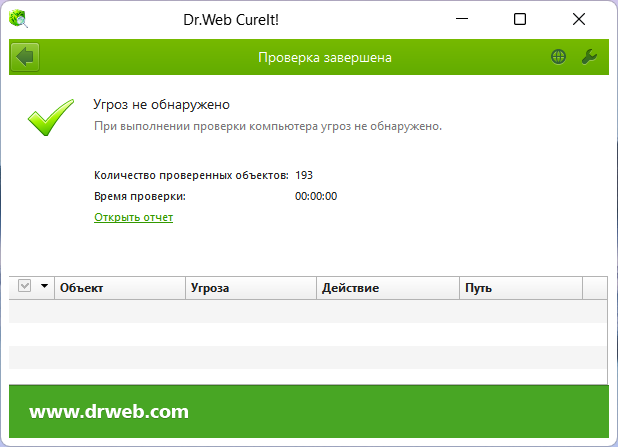
Task: Open the scan report via Открыть отчет
Action: click(x=133, y=217)
